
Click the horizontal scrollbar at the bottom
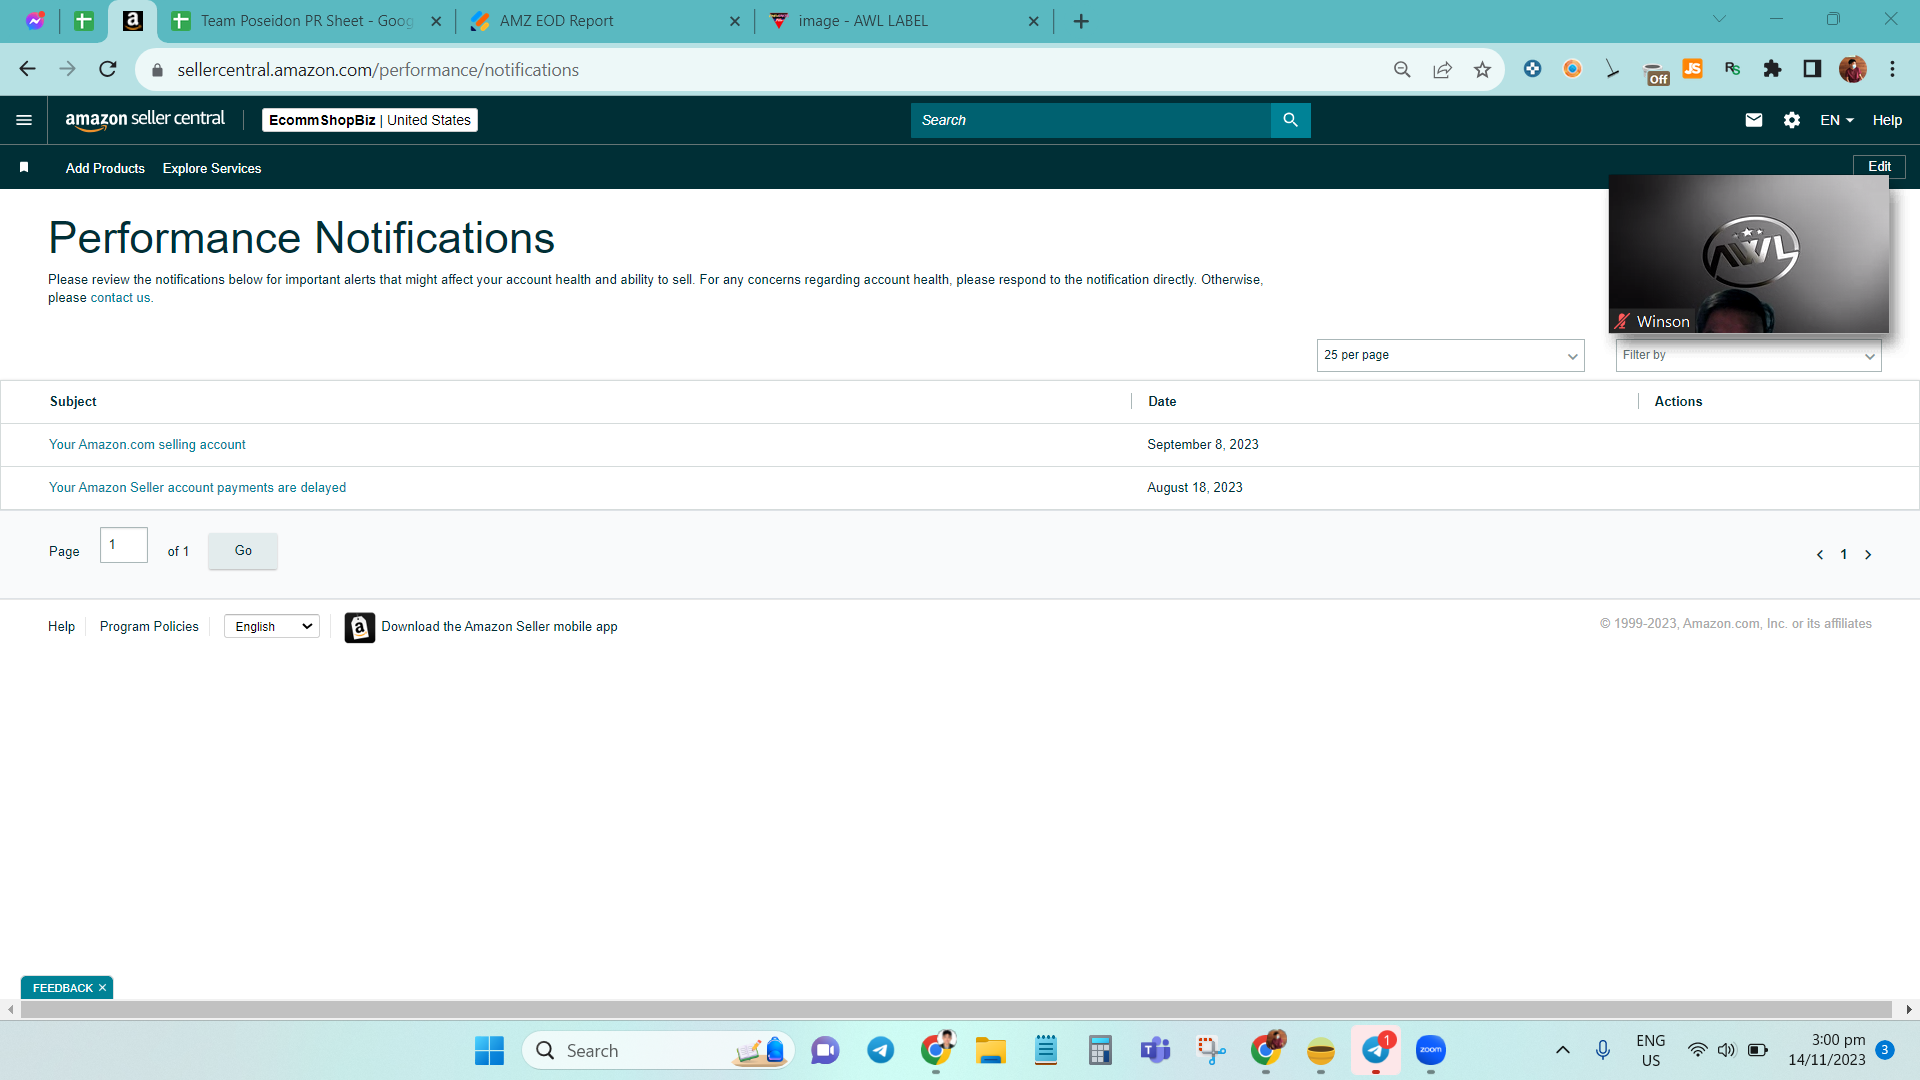(956, 1010)
